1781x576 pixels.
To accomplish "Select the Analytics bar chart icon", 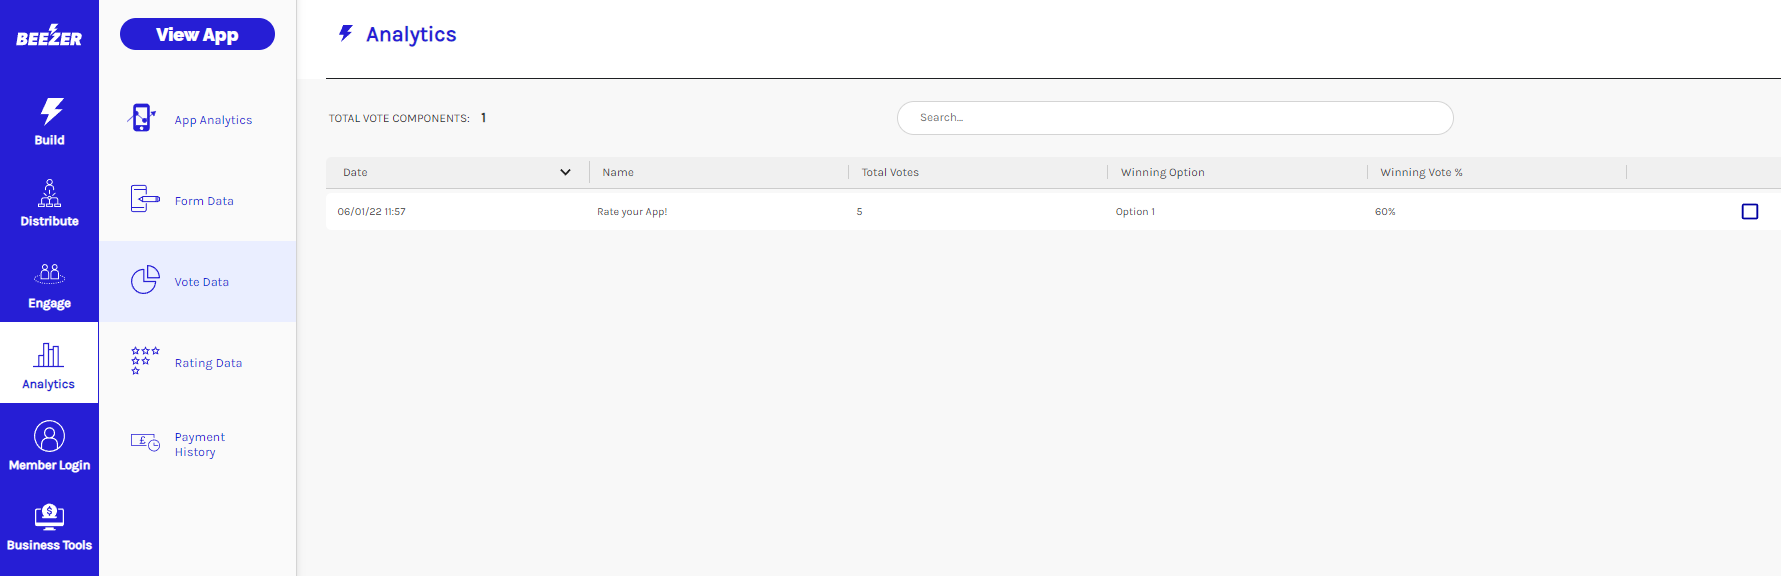I will 49,355.
